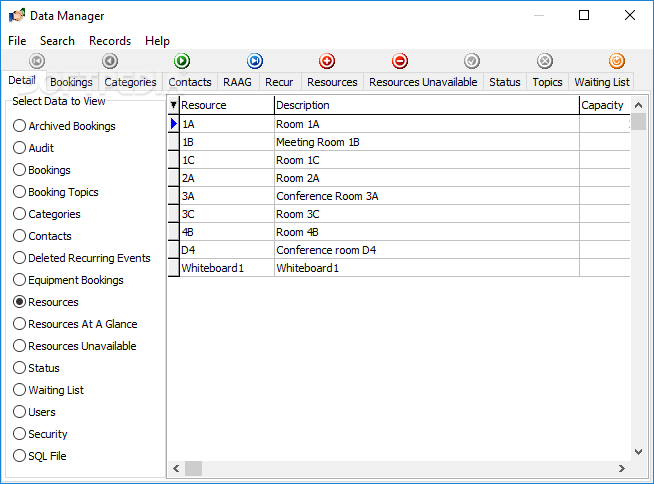654x484 pixels.
Task: Click the Data Manager title bar app icon
Action: pyautogui.click(x=17, y=15)
